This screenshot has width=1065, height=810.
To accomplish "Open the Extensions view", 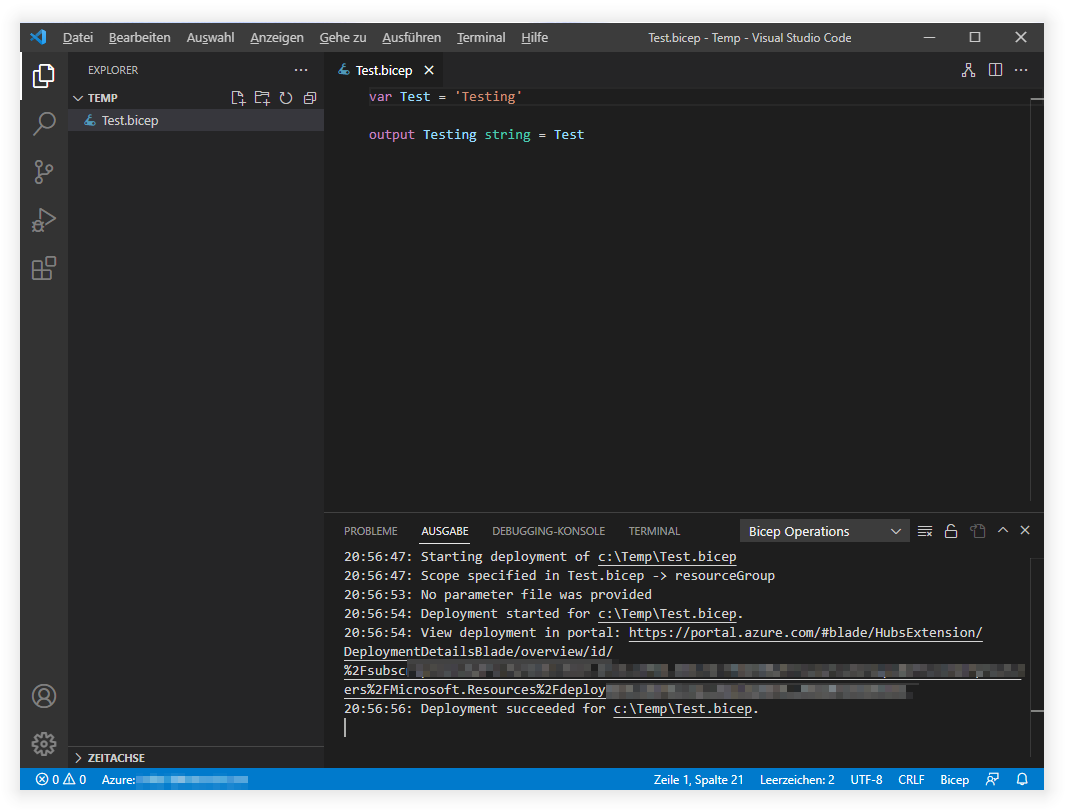I will click(x=43, y=268).
